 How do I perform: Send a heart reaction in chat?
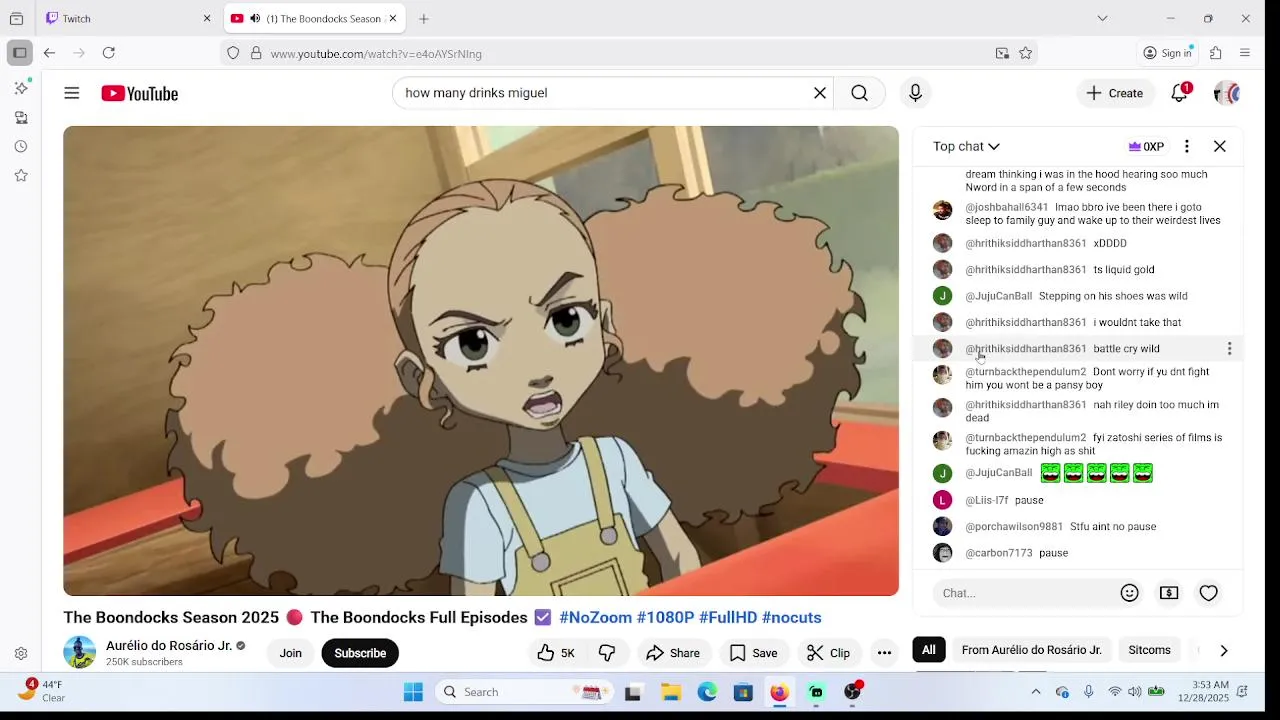pyautogui.click(x=1209, y=593)
